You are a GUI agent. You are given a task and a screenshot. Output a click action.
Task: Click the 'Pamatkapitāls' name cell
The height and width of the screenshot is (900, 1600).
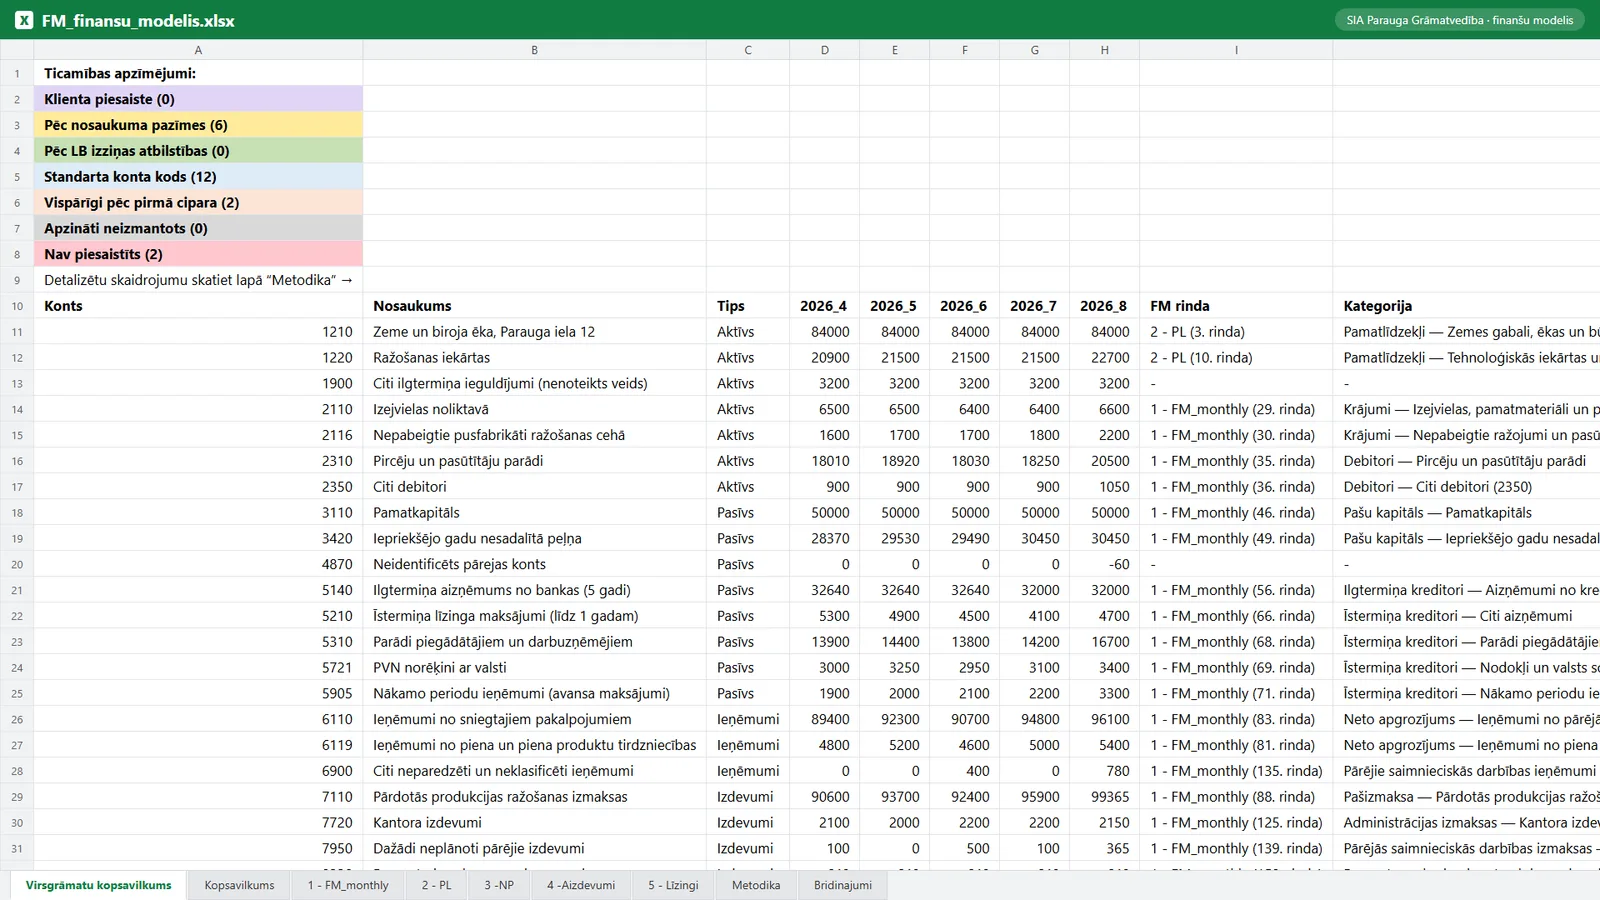coord(535,513)
